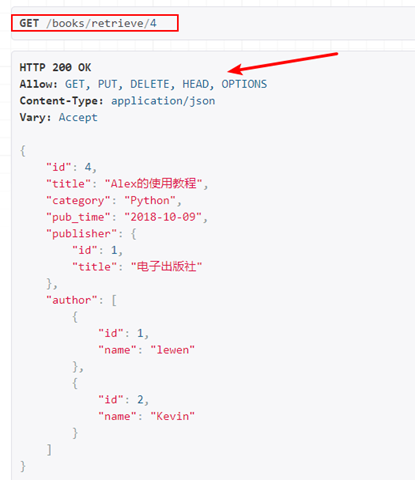Select the "电子出版社" publisher title value

(166, 267)
